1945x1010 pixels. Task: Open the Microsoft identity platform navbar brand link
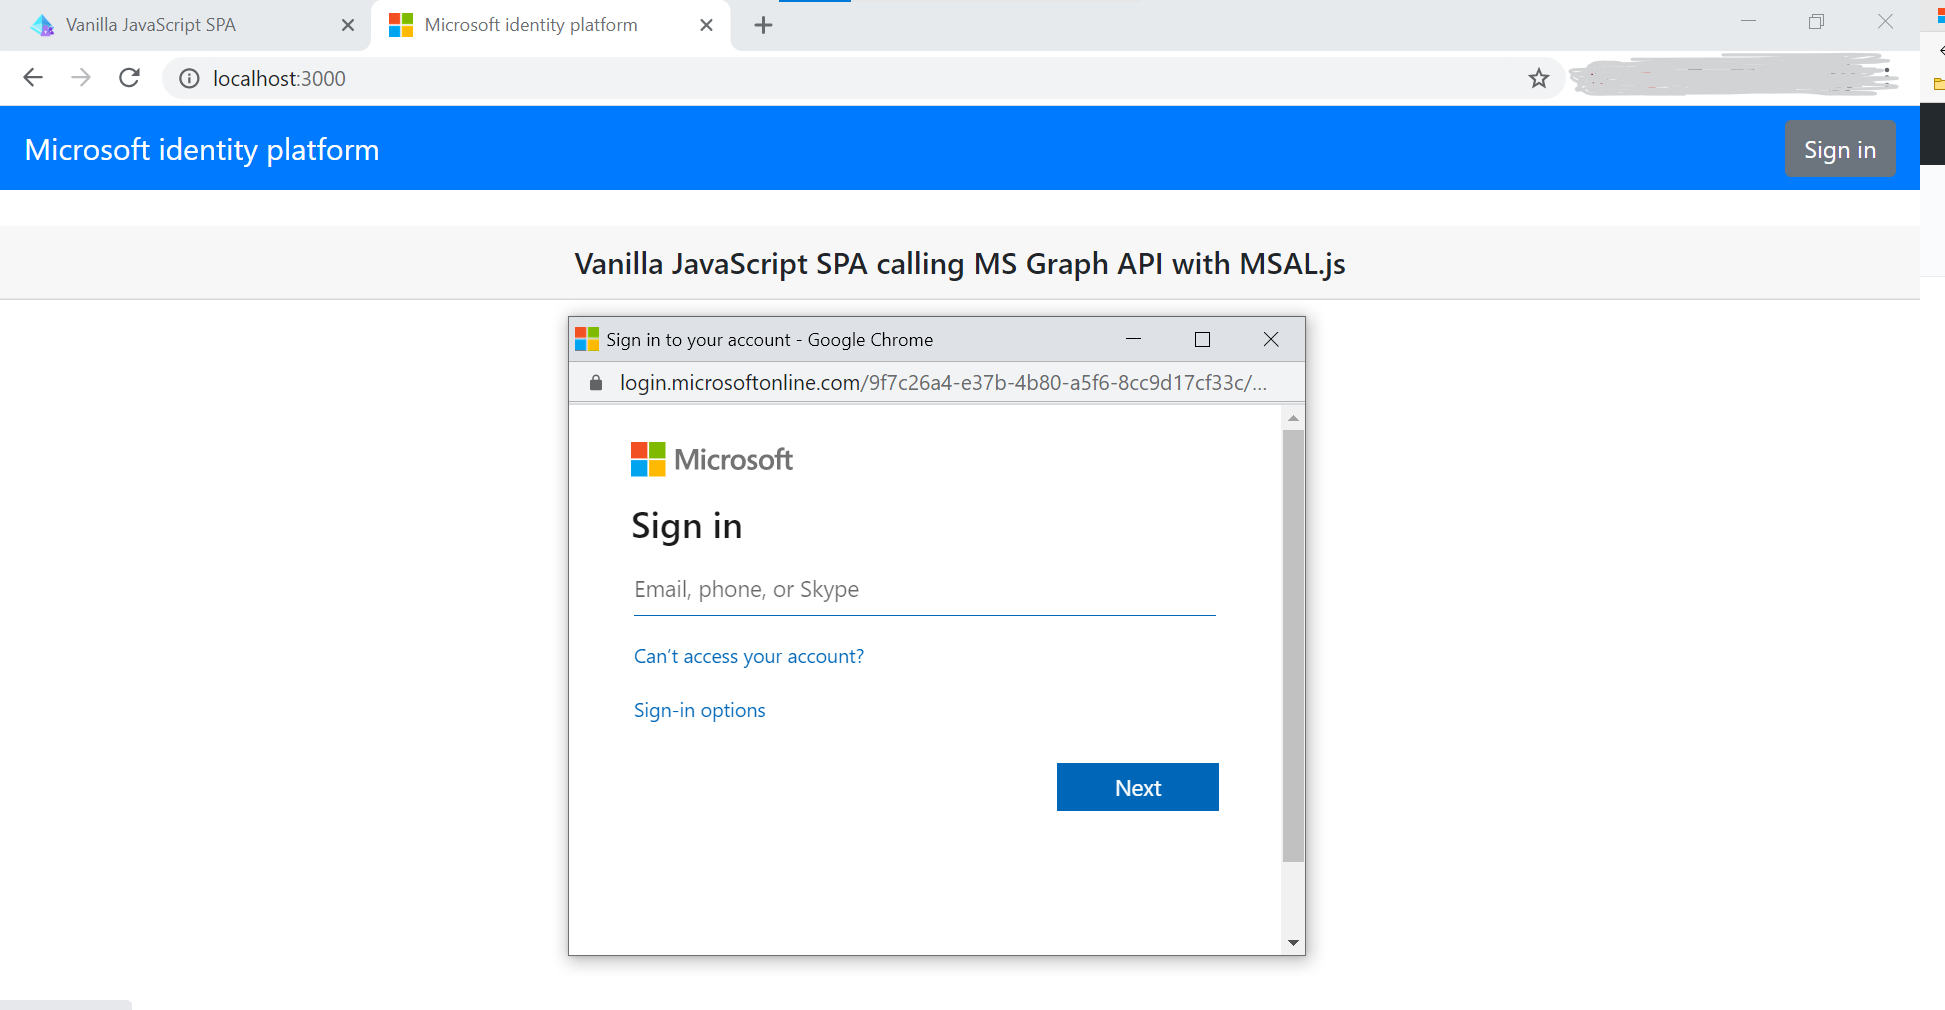(x=202, y=149)
